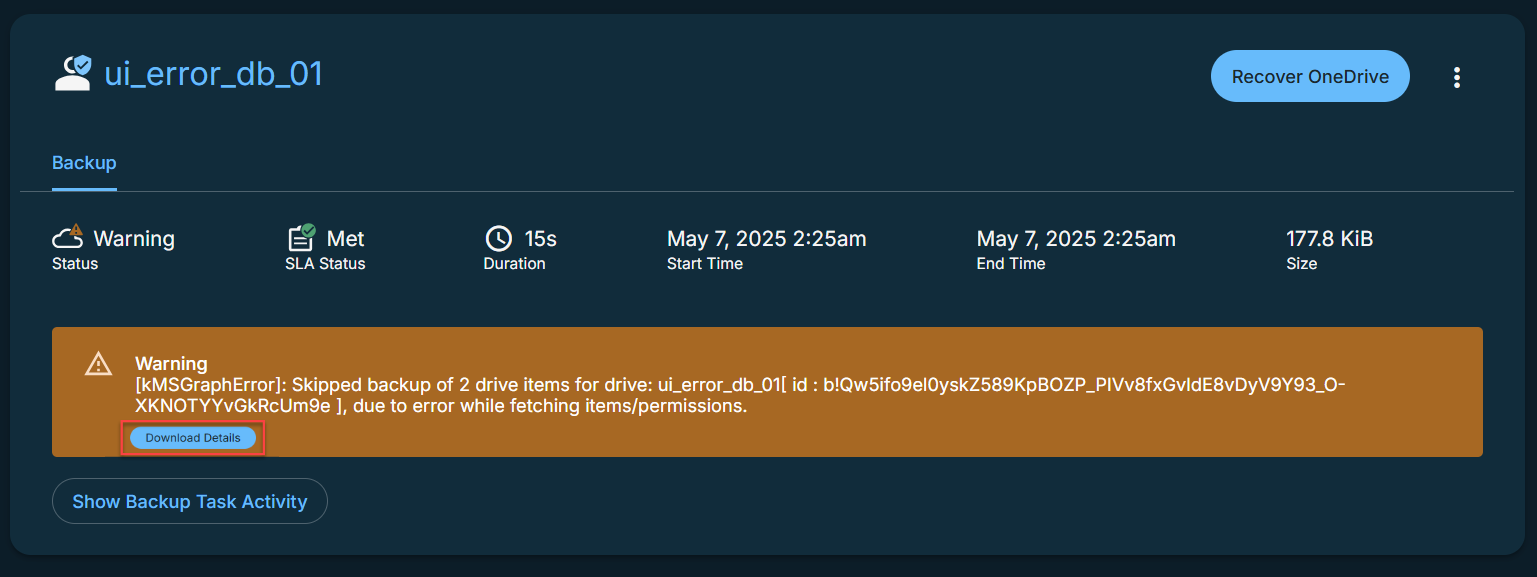This screenshot has height=577, width=1537.
Task: Click the End Time date value
Action: pos(1076,239)
